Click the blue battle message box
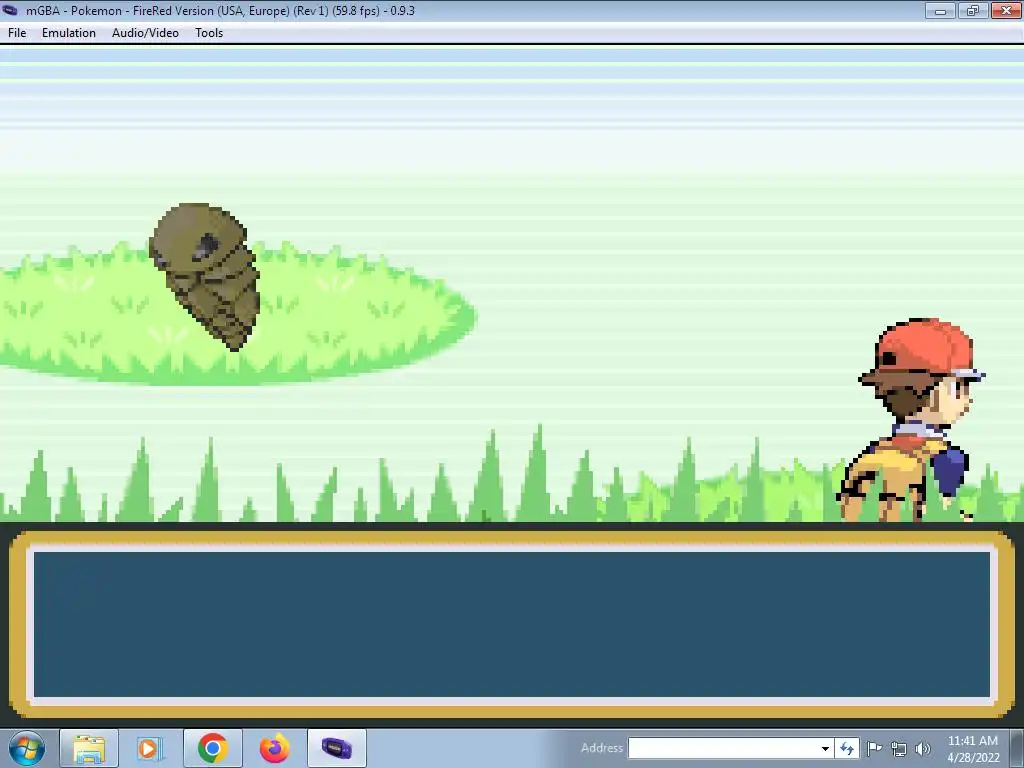The image size is (1024, 768). tap(512, 625)
